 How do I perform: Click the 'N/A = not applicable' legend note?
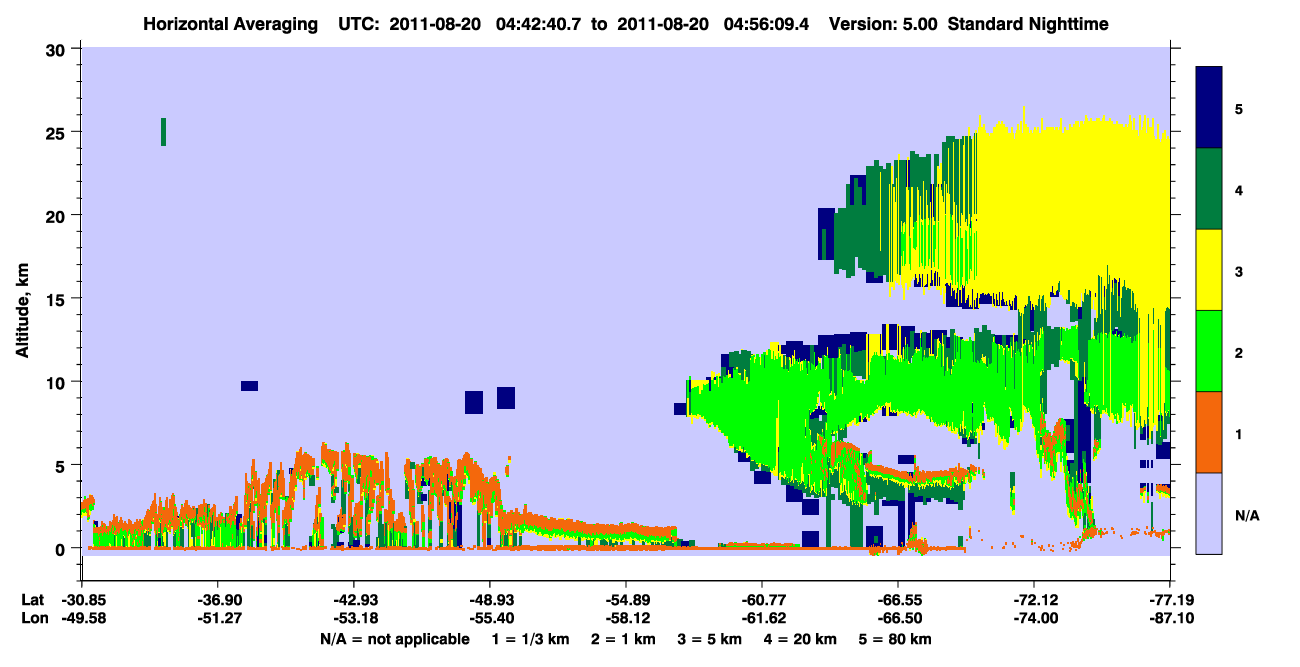[x=394, y=639]
